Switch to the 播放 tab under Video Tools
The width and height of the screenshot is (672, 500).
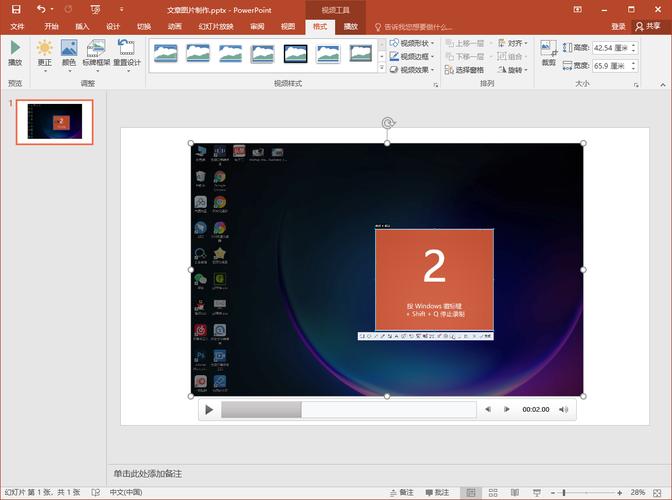(351, 27)
